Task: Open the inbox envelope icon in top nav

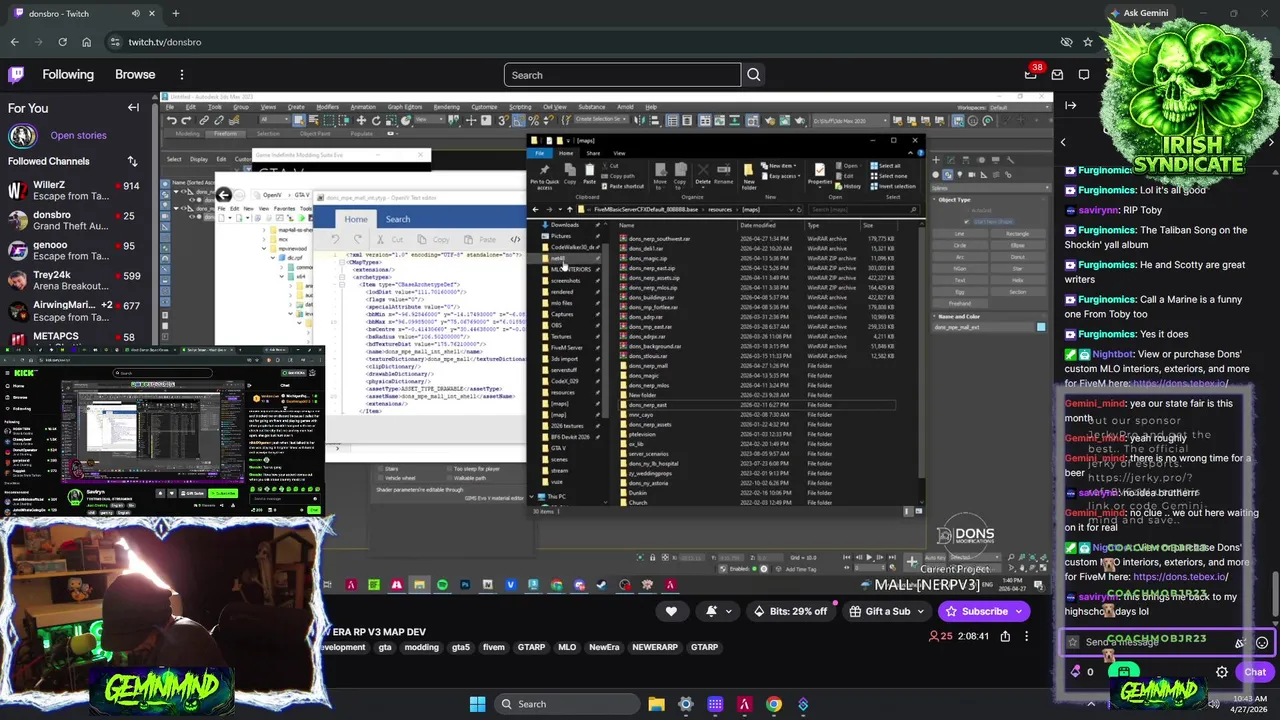Action: pos(1057,75)
